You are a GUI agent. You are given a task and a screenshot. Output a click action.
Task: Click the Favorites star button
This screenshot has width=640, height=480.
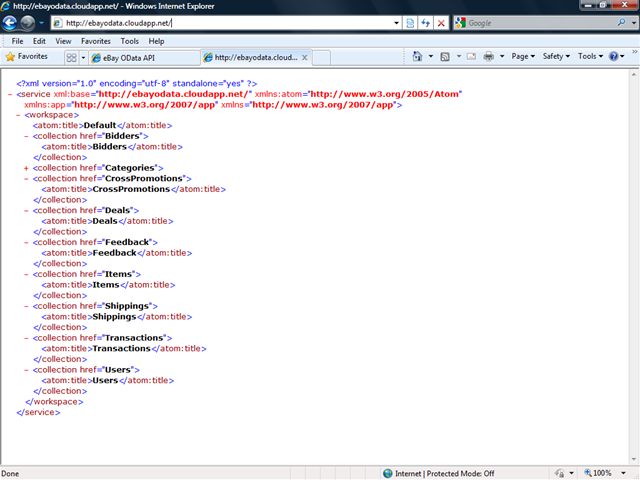[x=27, y=57]
